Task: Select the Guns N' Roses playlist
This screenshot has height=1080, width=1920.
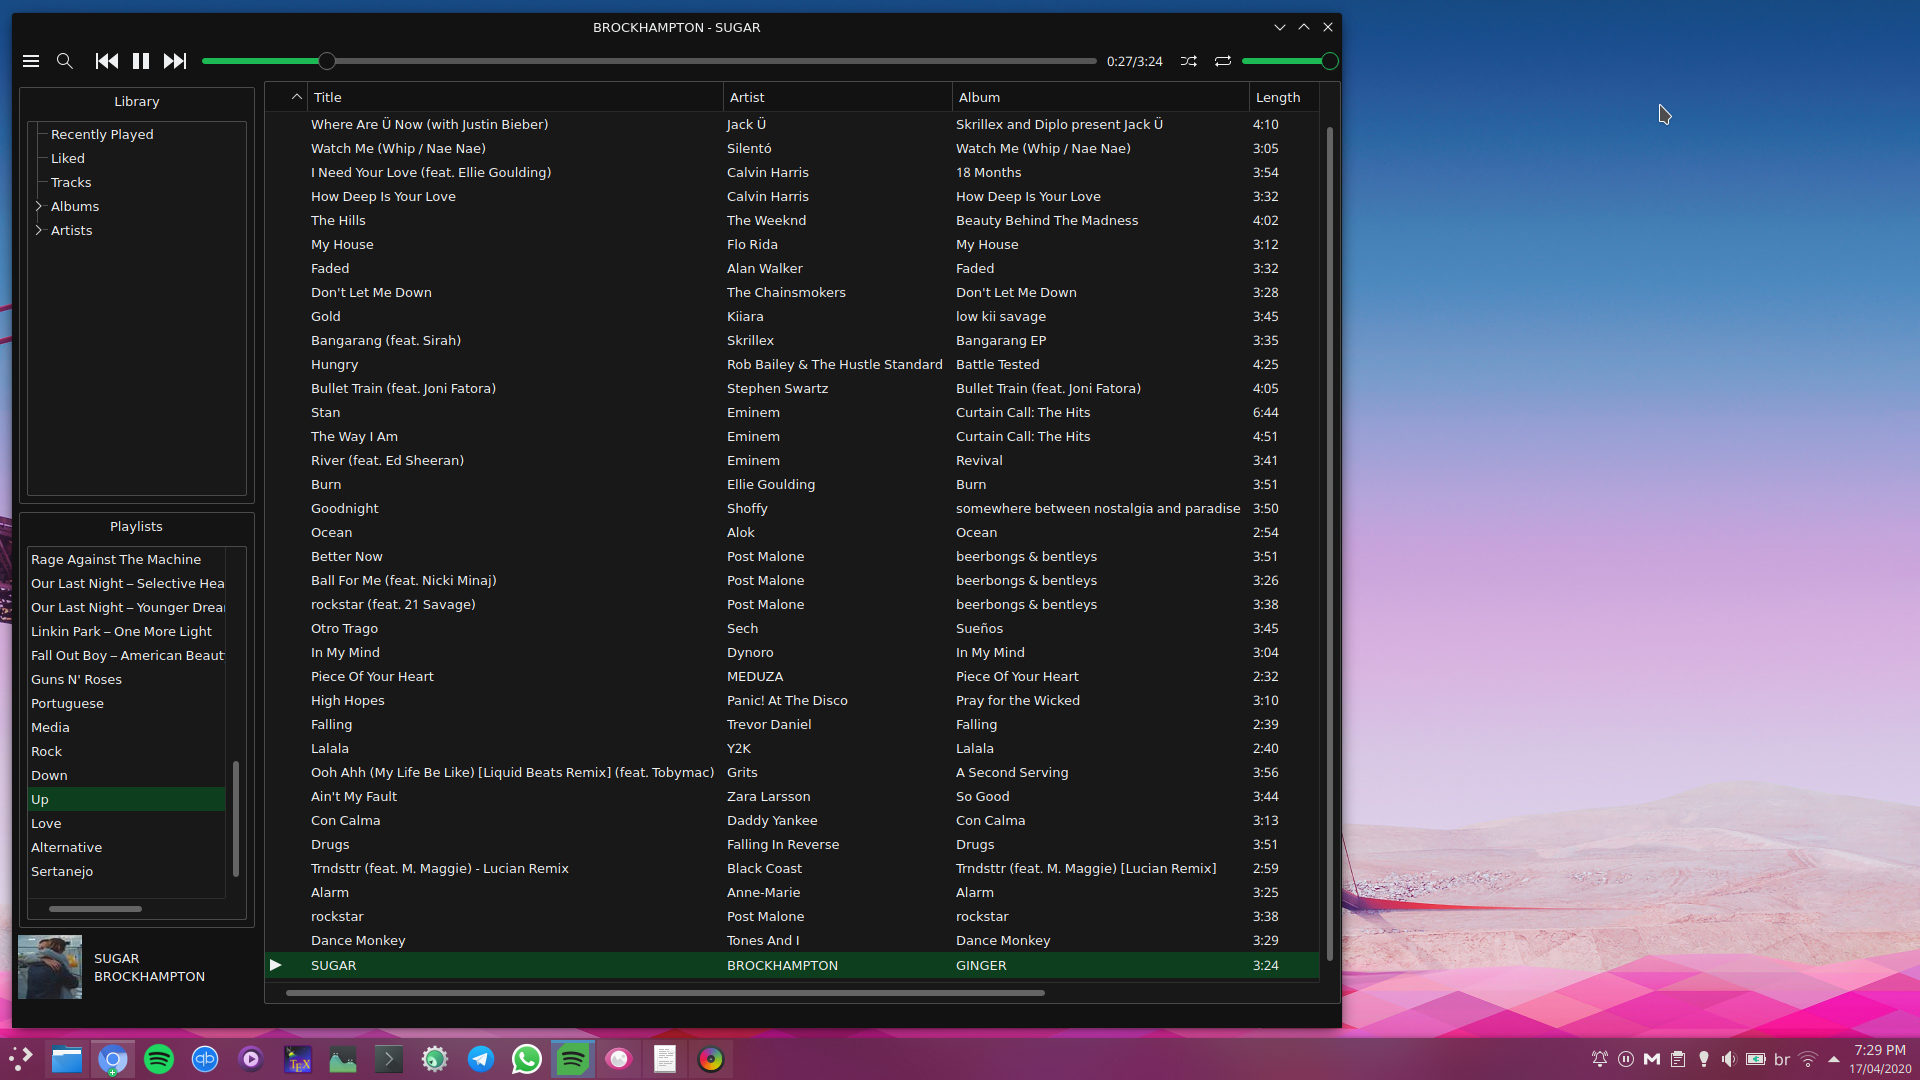Action: (126, 679)
